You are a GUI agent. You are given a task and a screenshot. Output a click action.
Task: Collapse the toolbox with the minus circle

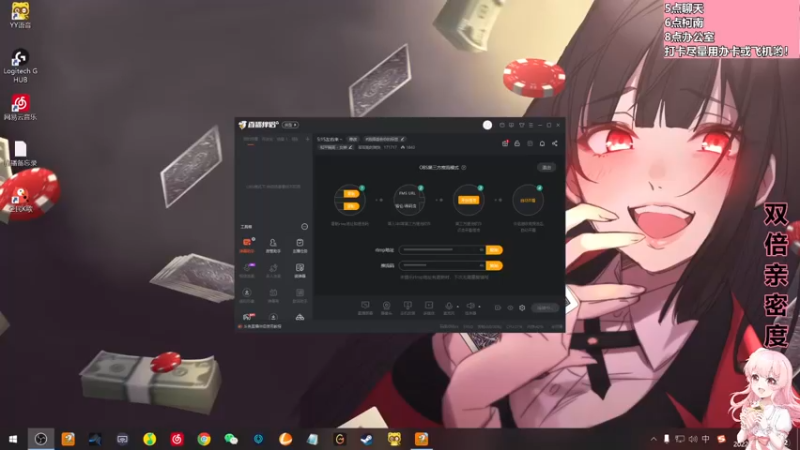[305, 227]
